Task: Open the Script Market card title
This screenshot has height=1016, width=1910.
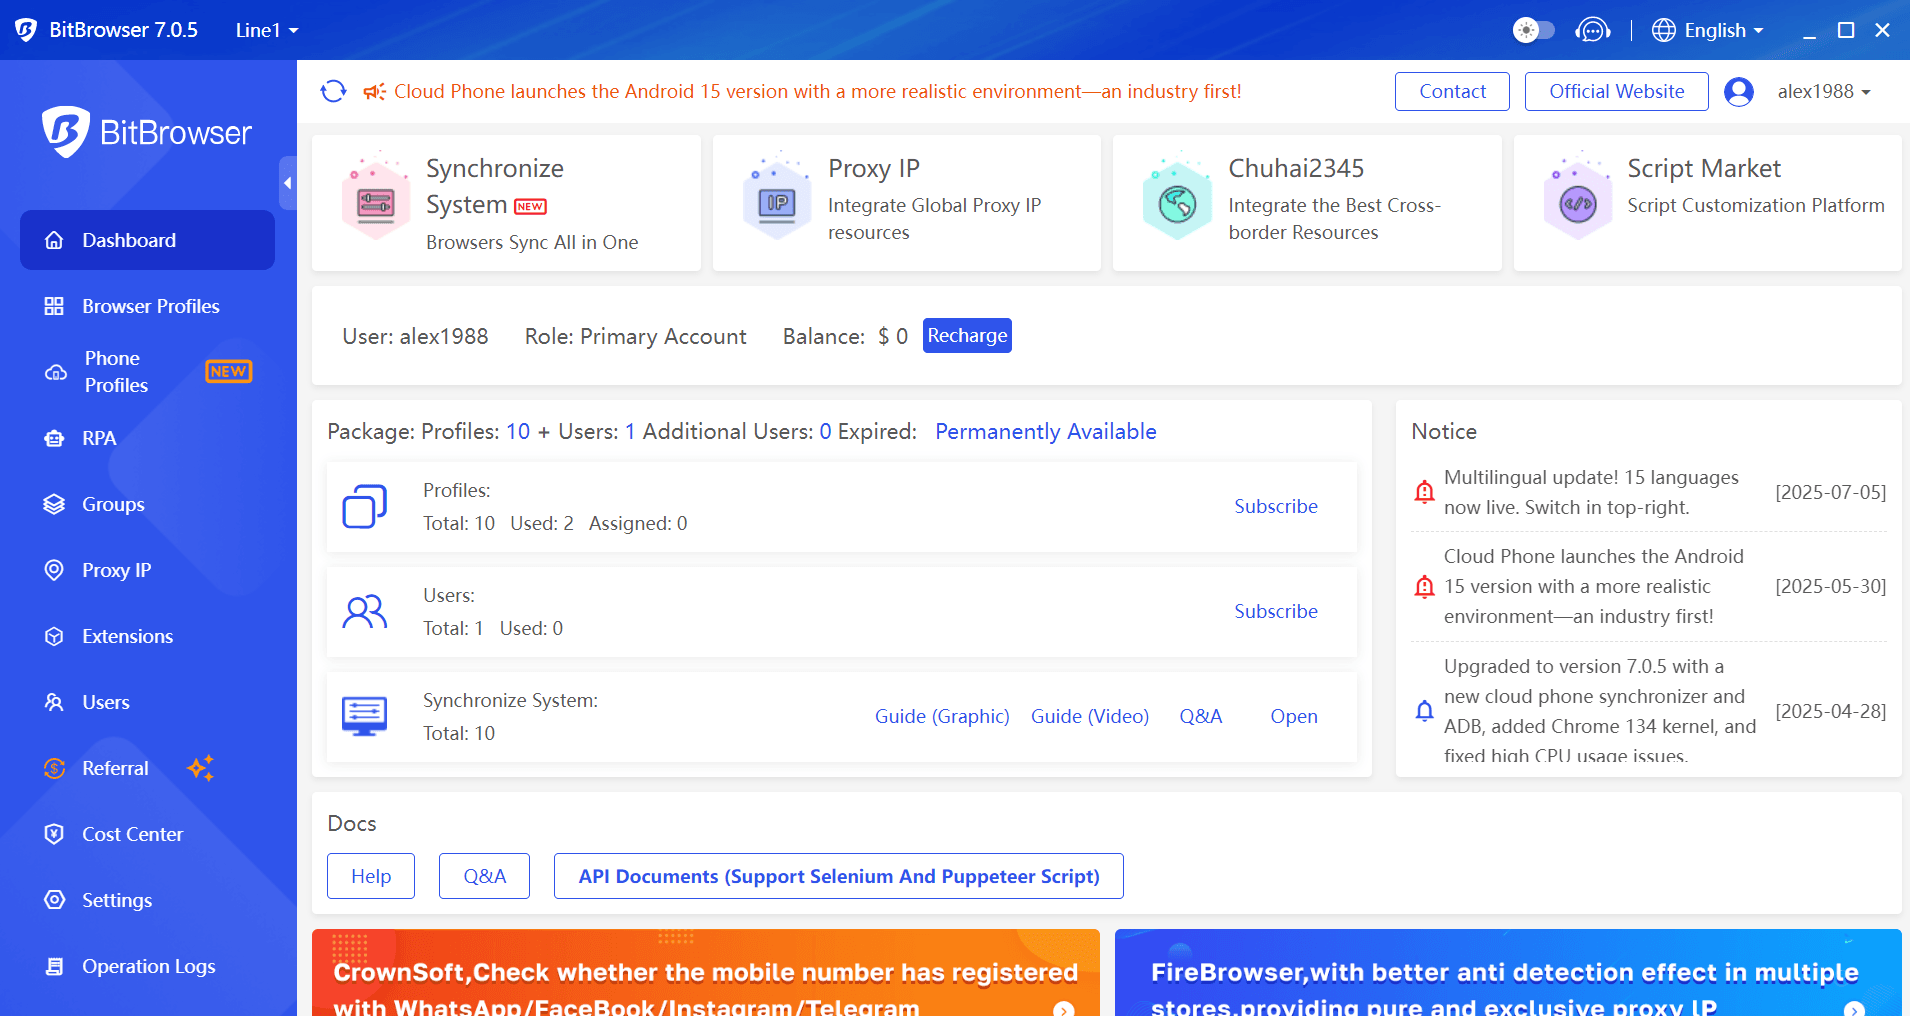Action: pyautogui.click(x=1704, y=168)
